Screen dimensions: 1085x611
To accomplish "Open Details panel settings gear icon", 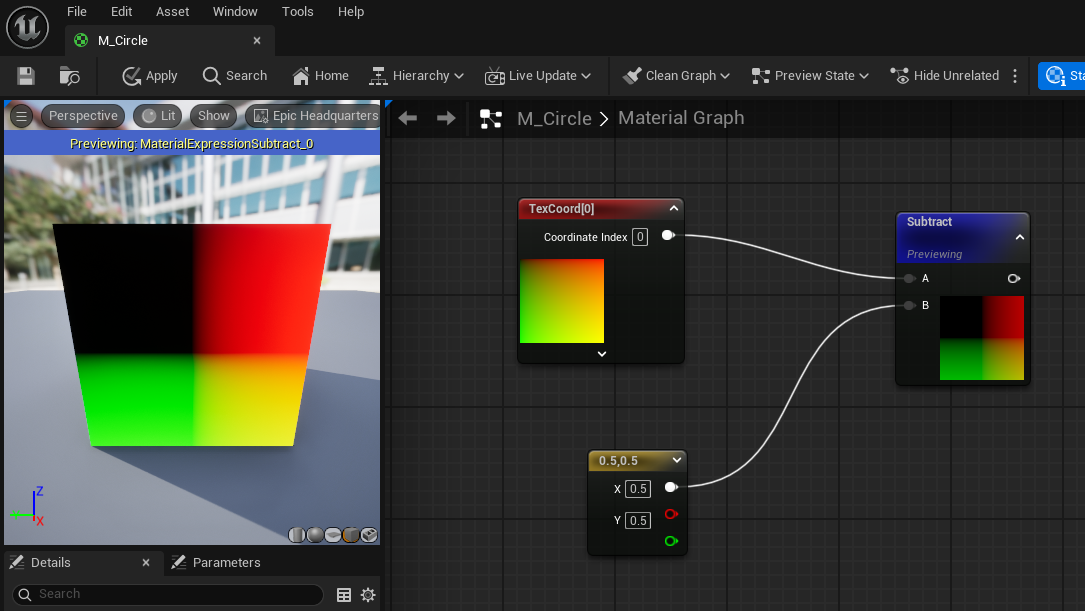I will point(368,595).
